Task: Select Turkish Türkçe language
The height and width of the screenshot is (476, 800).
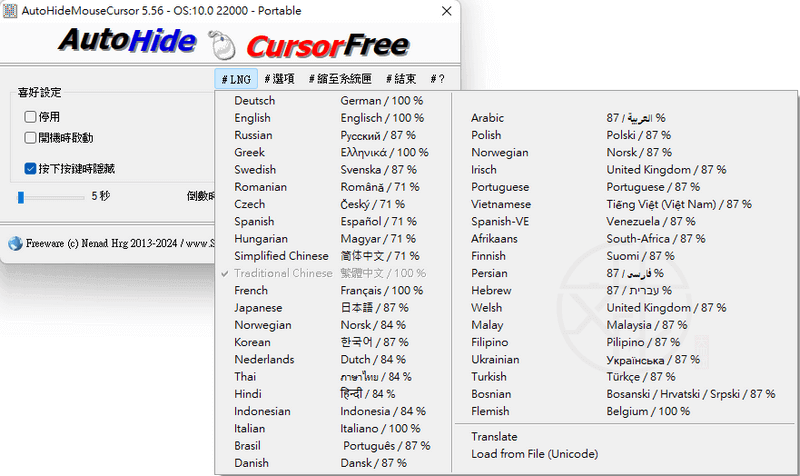Action: [625, 377]
